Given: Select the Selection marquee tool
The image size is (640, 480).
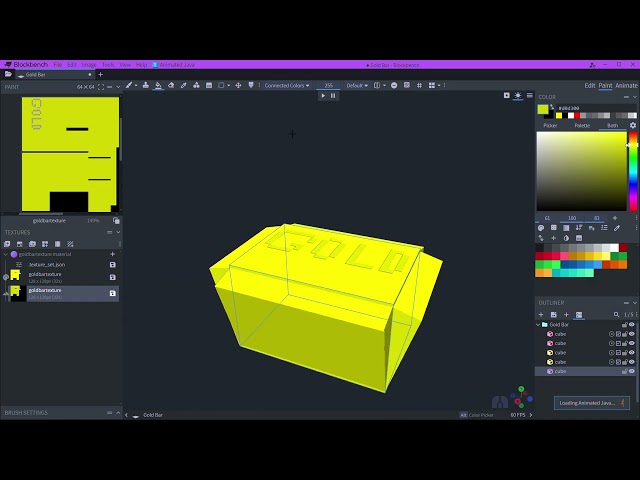Looking at the screenshot, I should tap(221, 85).
